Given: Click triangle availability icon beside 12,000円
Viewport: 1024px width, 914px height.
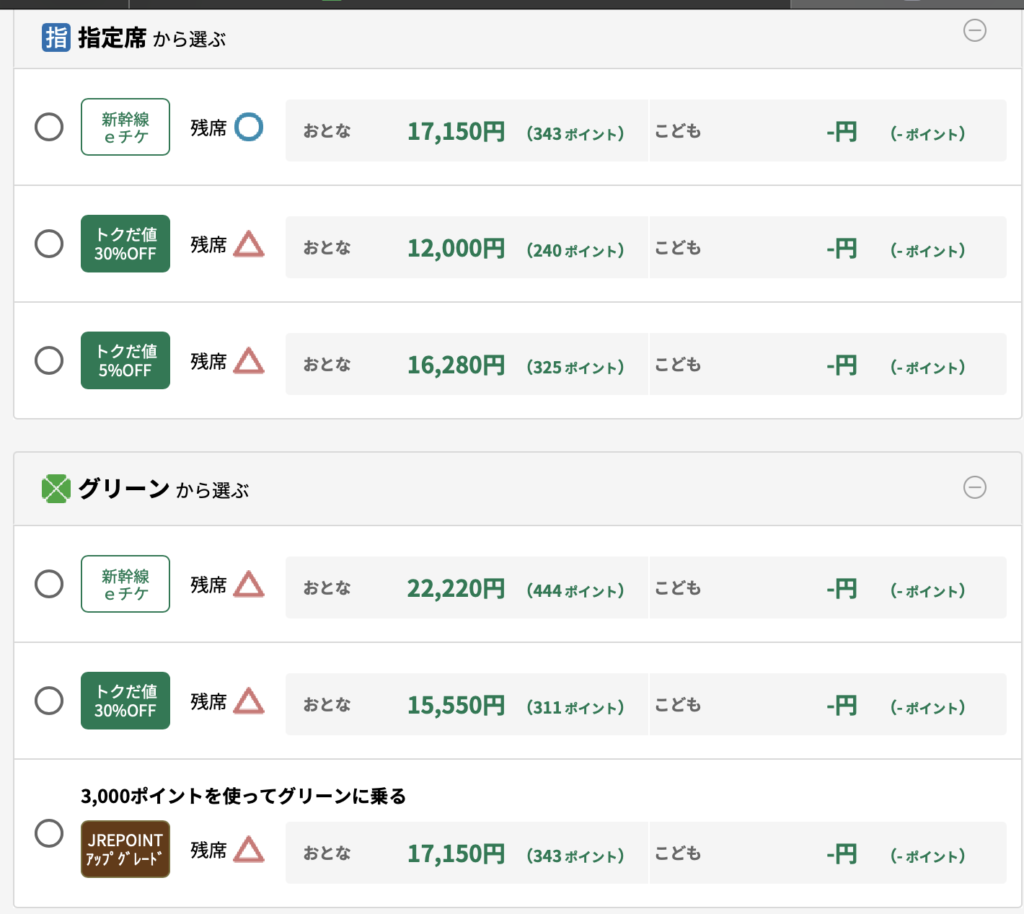Looking at the screenshot, I should [x=249, y=244].
